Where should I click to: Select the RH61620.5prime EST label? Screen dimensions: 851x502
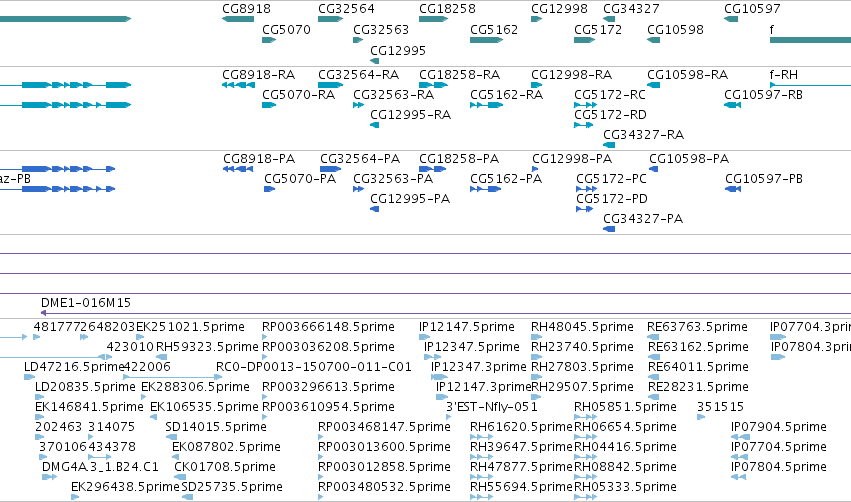click(521, 427)
